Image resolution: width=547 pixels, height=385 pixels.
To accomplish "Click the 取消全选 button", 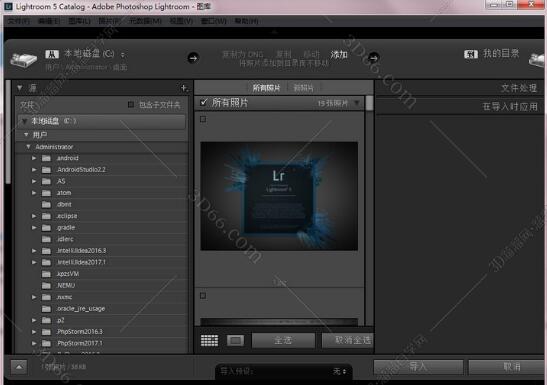I will (347, 340).
